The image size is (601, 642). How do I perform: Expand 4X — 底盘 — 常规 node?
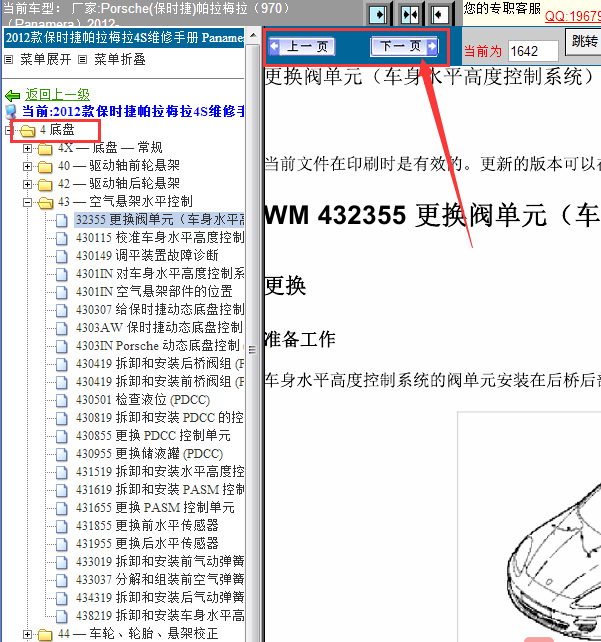(27, 148)
